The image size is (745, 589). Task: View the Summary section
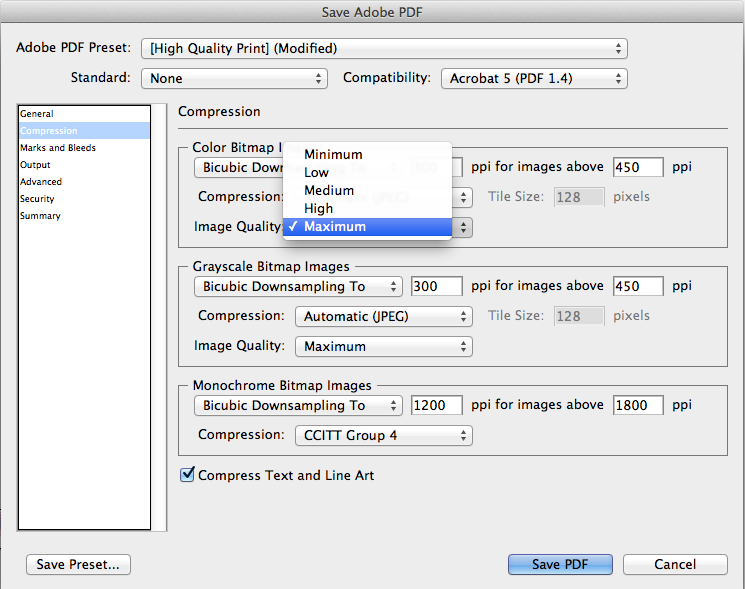(40, 216)
